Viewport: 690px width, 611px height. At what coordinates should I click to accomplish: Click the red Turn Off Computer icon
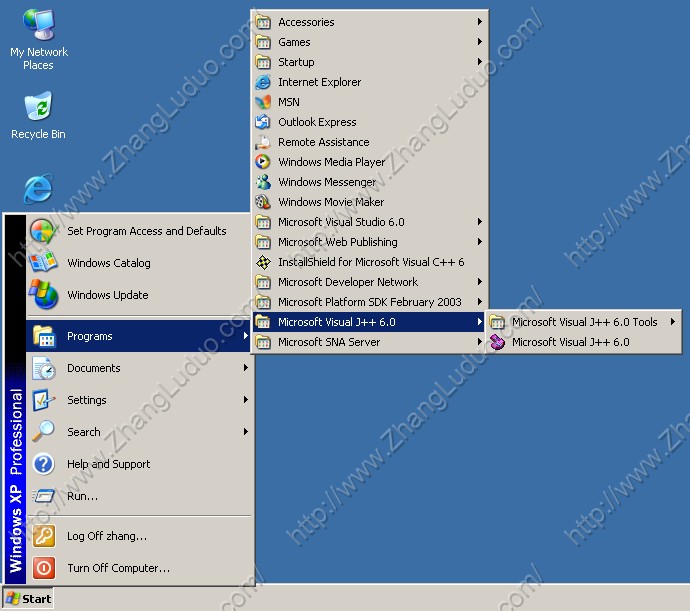44,568
